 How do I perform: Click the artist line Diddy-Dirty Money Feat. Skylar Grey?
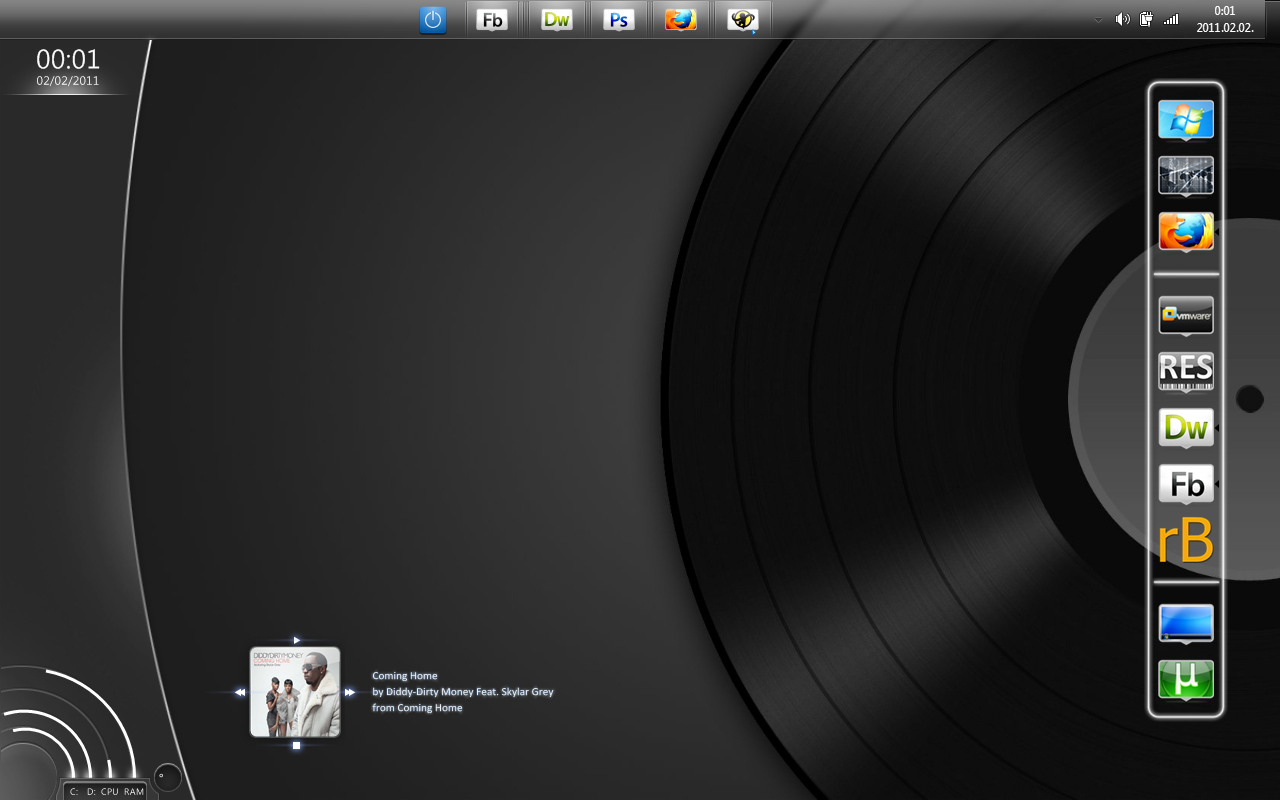[470, 692]
